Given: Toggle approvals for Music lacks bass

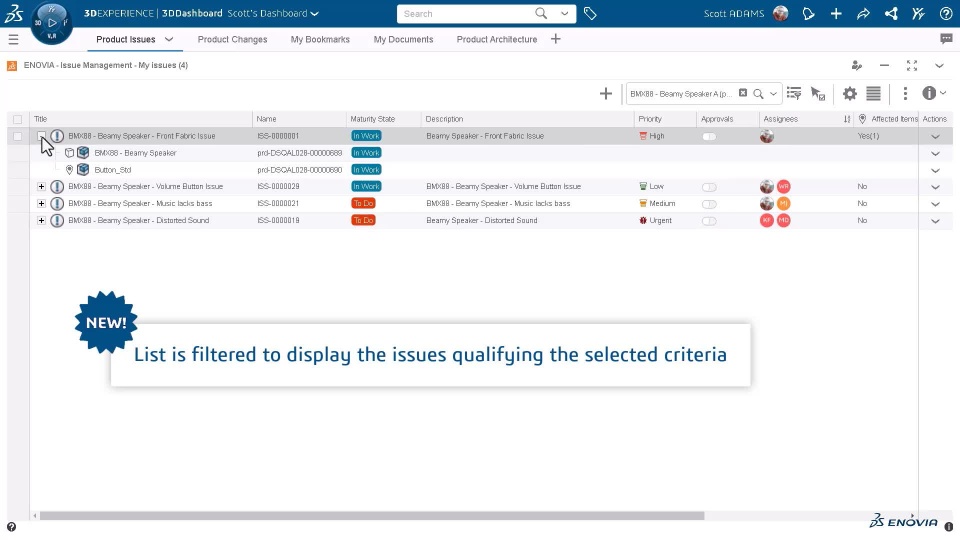Looking at the screenshot, I should click(x=709, y=204).
